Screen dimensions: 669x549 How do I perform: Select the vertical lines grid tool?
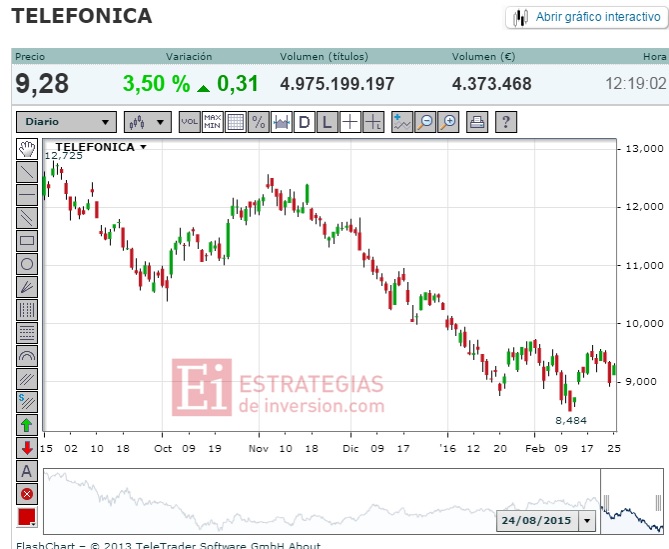tap(27, 310)
